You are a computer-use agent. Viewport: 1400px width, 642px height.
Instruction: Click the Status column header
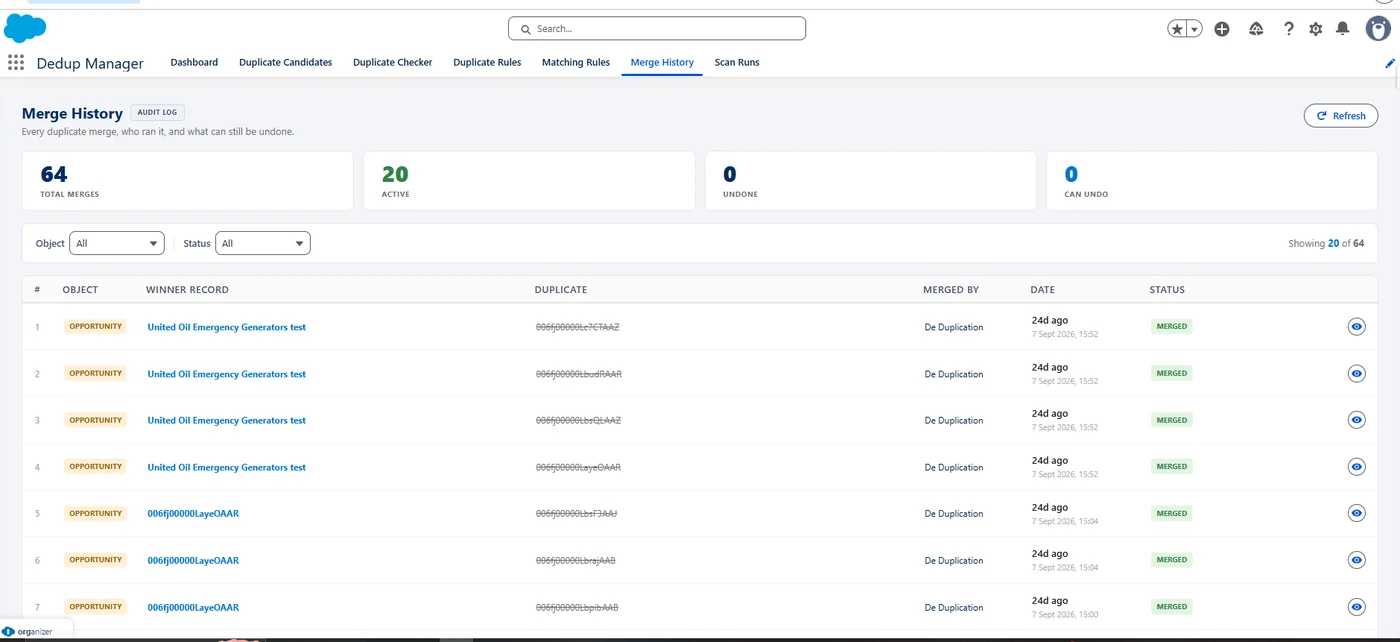point(1167,290)
